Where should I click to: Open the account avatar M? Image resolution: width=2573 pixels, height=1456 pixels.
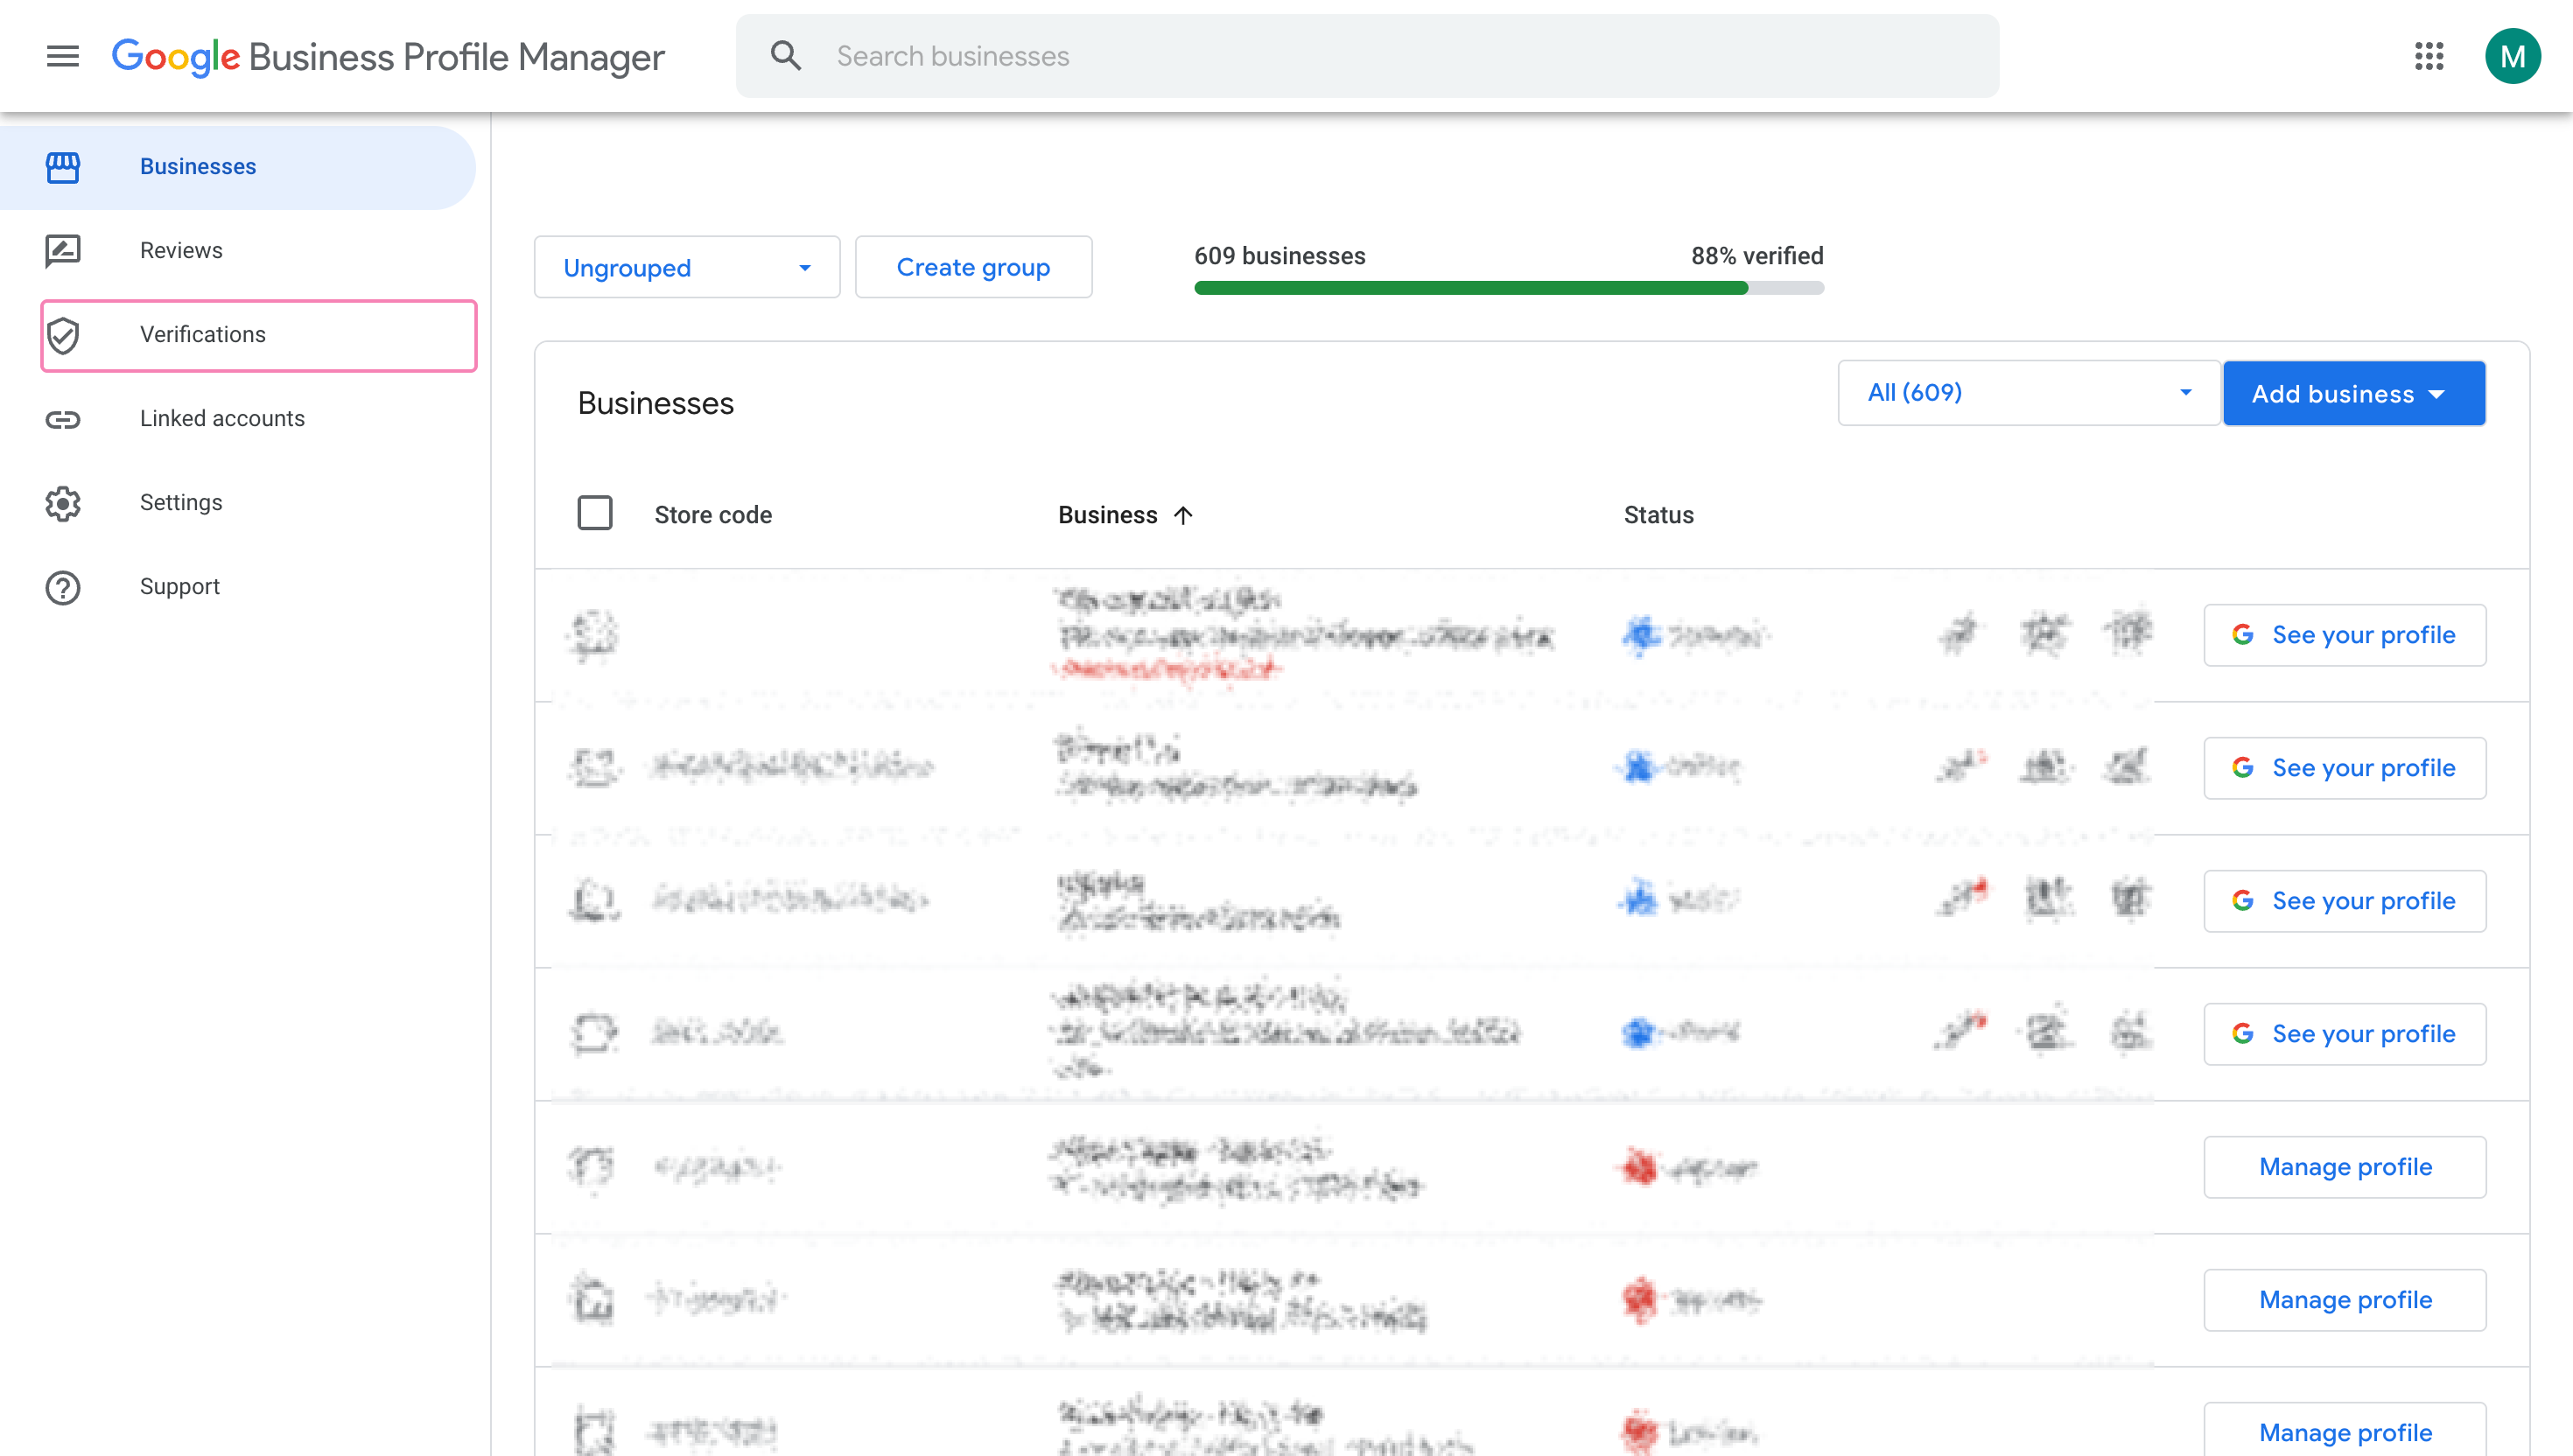click(x=2512, y=56)
